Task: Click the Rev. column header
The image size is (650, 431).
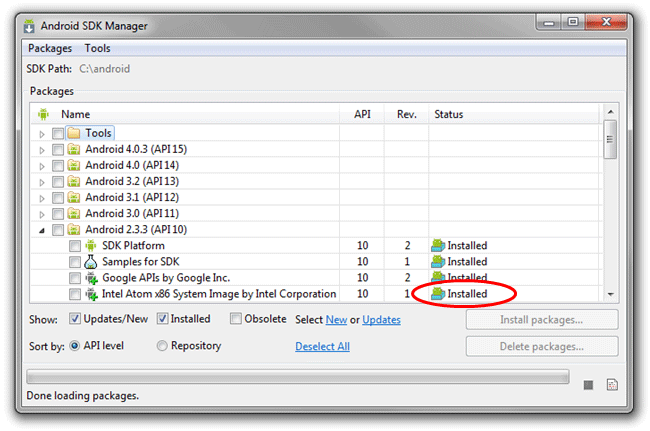Action: (407, 114)
